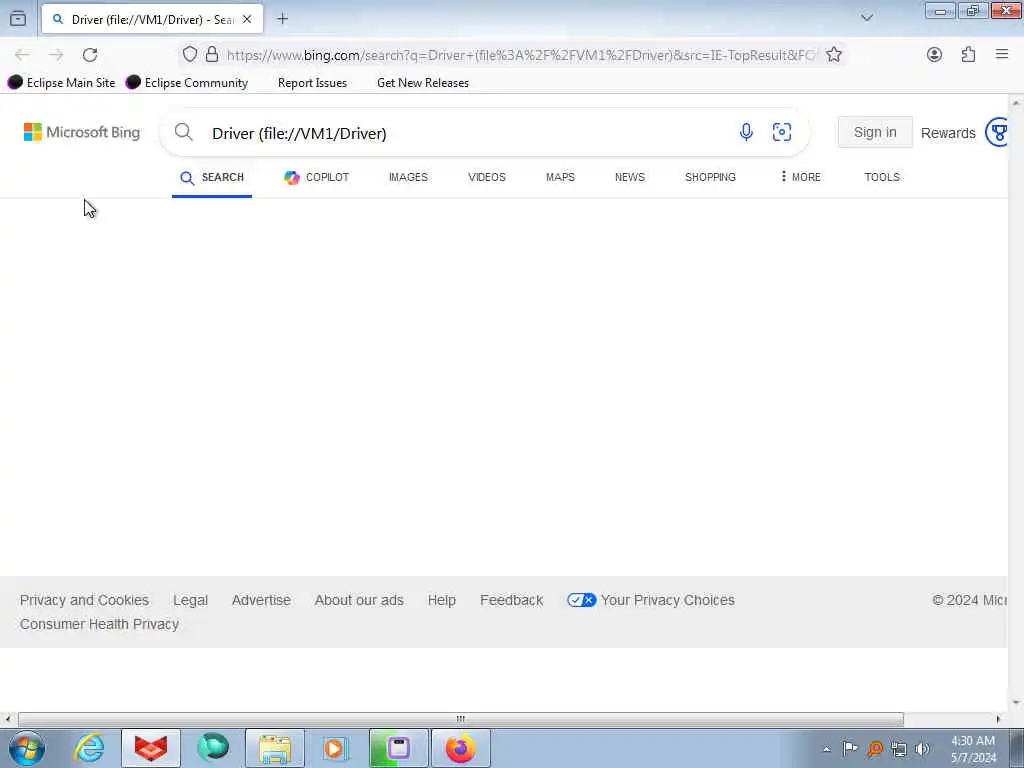
Task: Open the green sphere taskbar app
Action: [x=213, y=748]
